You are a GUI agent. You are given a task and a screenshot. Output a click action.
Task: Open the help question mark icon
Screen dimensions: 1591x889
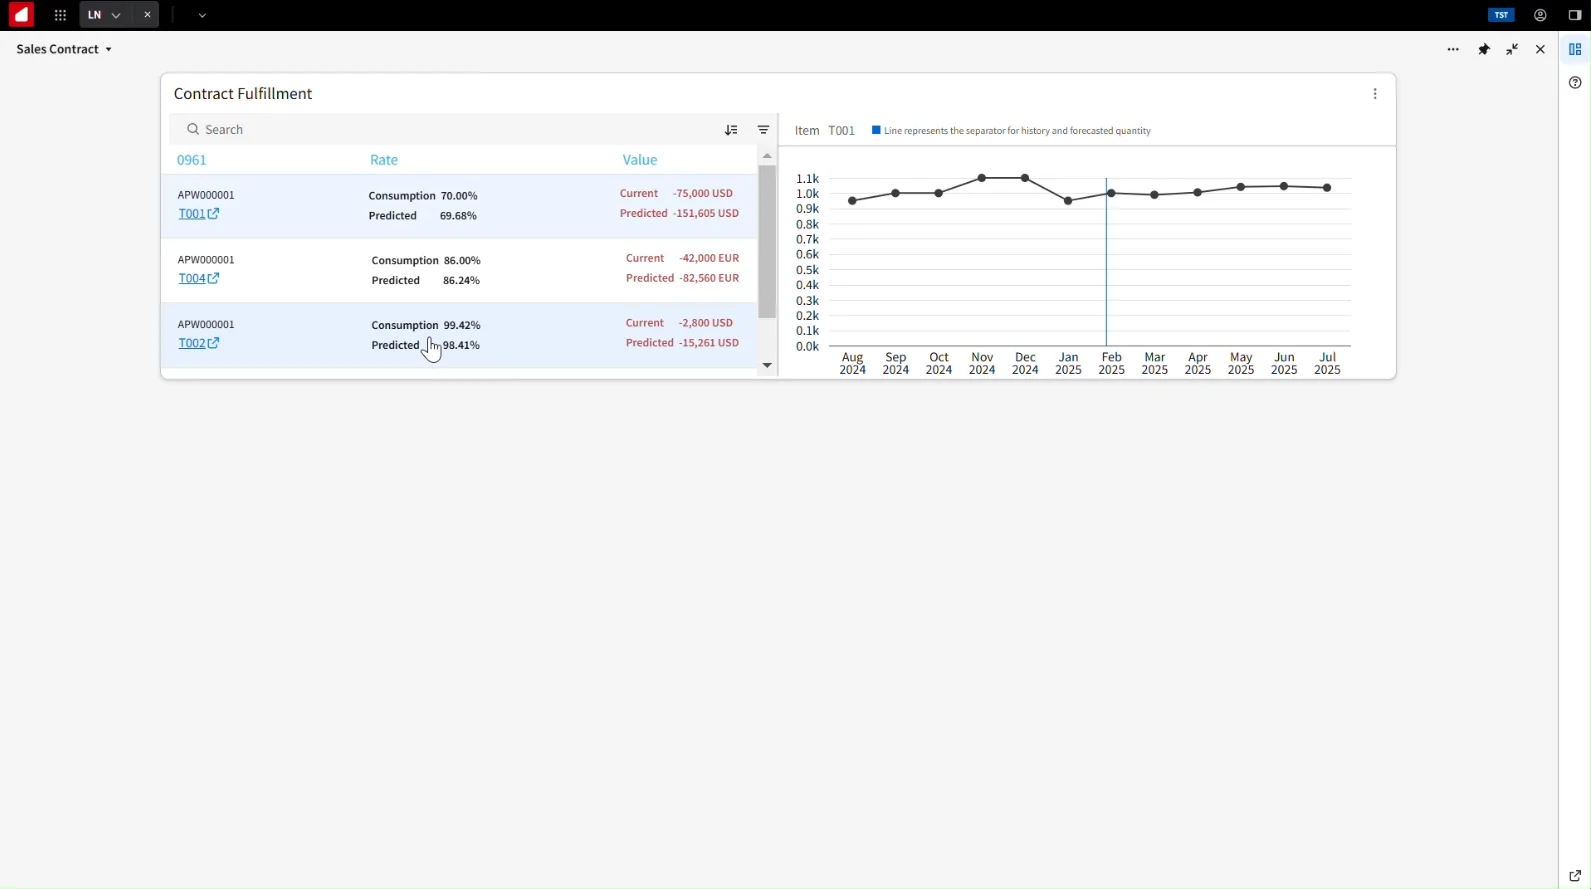click(1575, 83)
